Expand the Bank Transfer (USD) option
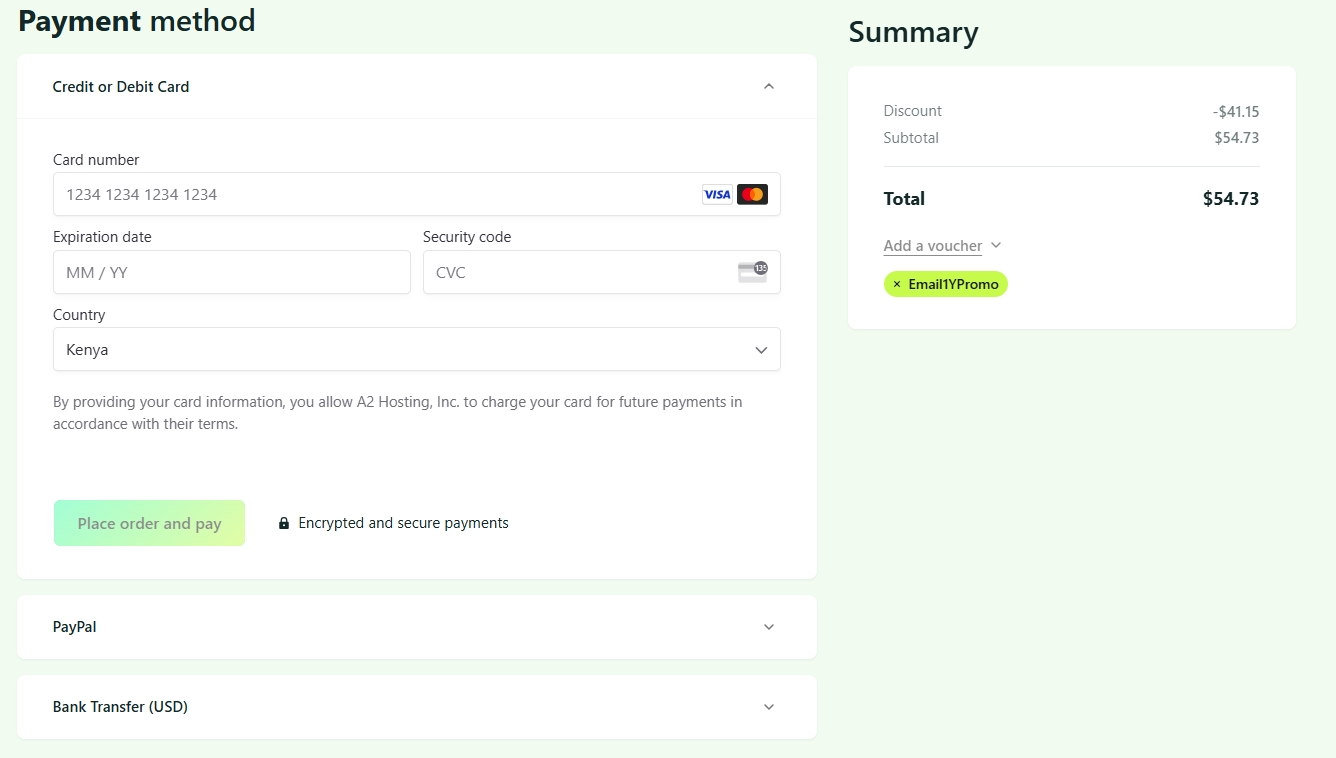1336x758 pixels. coord(769,707)
